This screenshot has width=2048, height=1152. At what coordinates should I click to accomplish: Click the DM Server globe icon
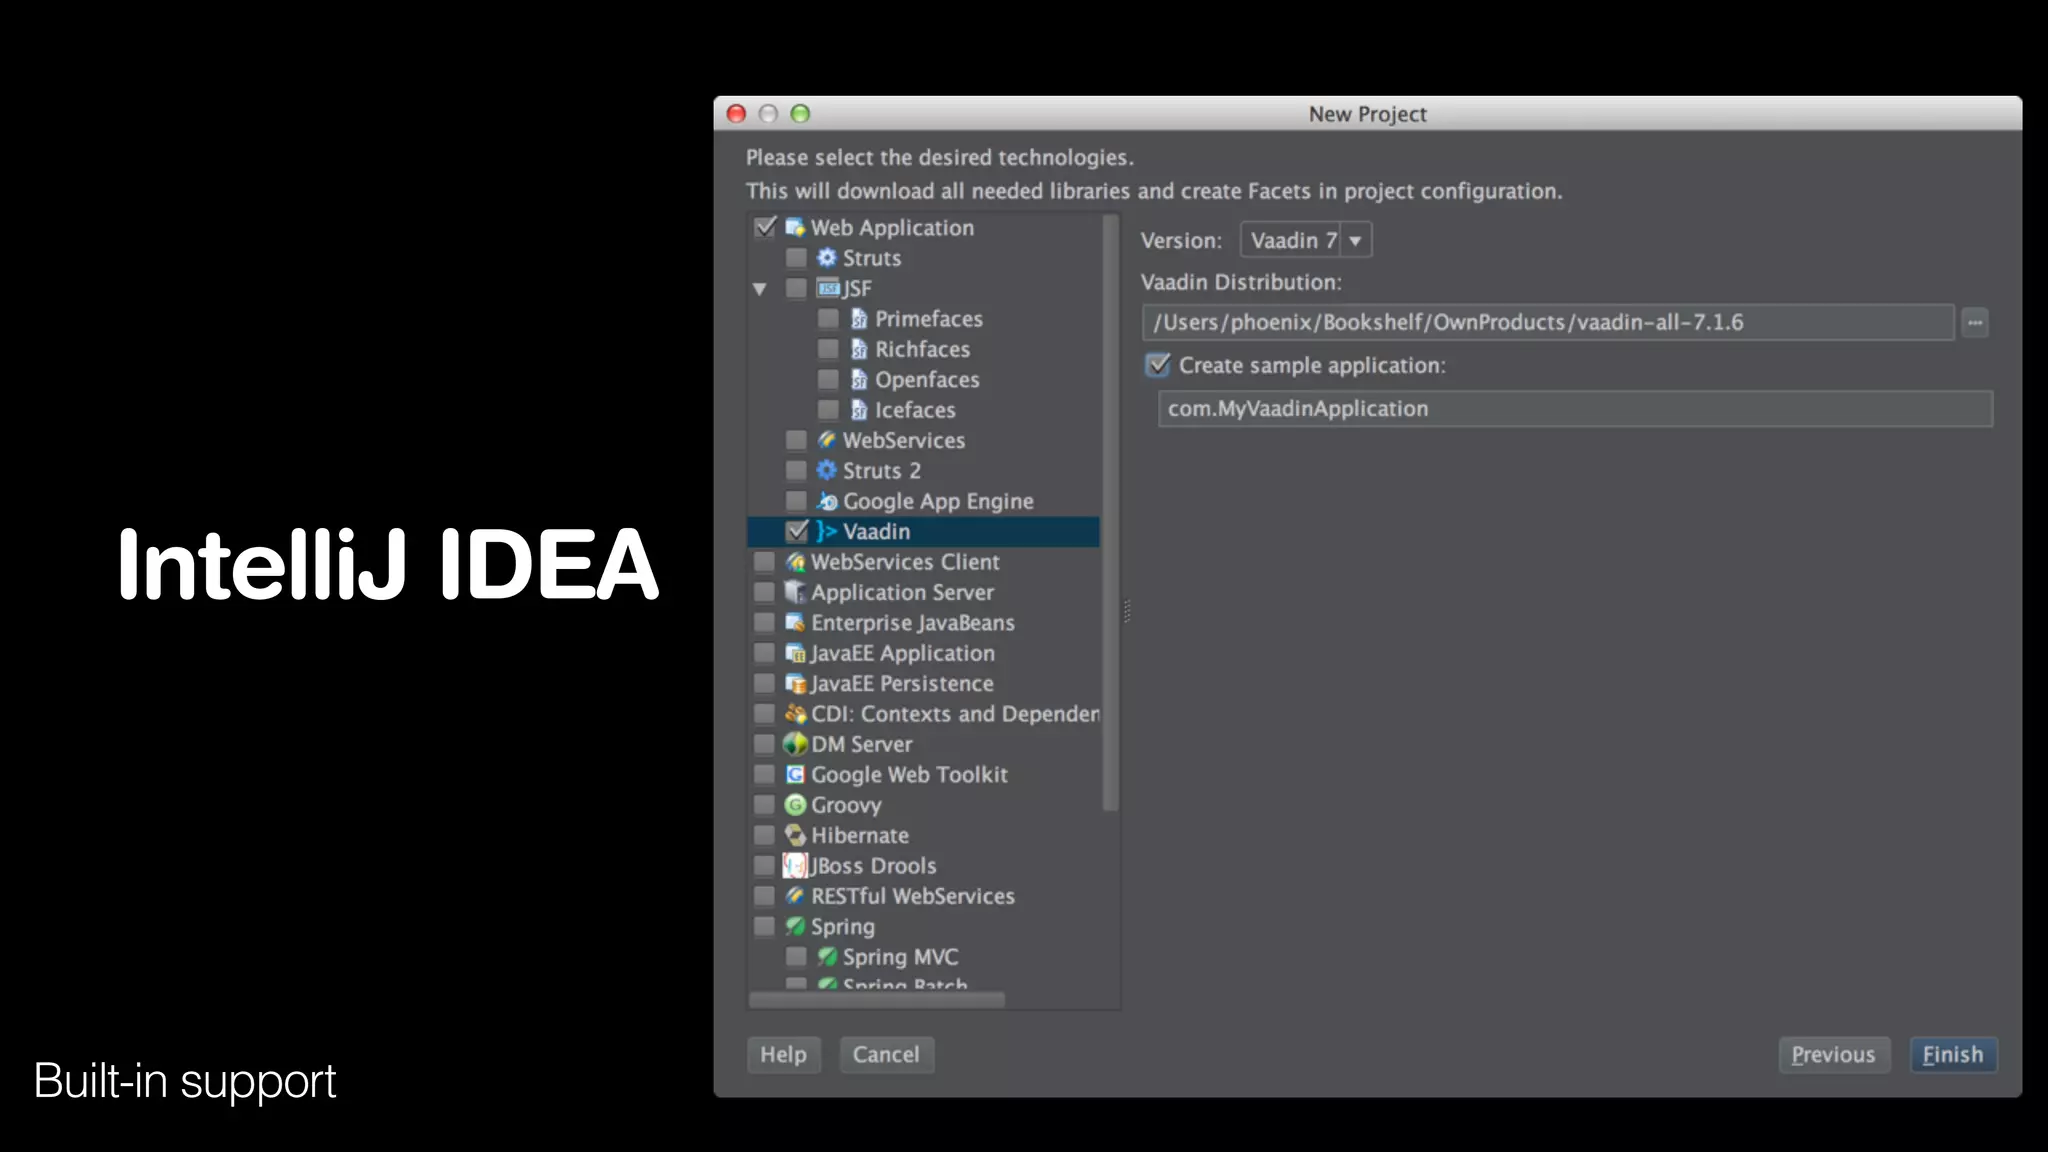[795, 744]
